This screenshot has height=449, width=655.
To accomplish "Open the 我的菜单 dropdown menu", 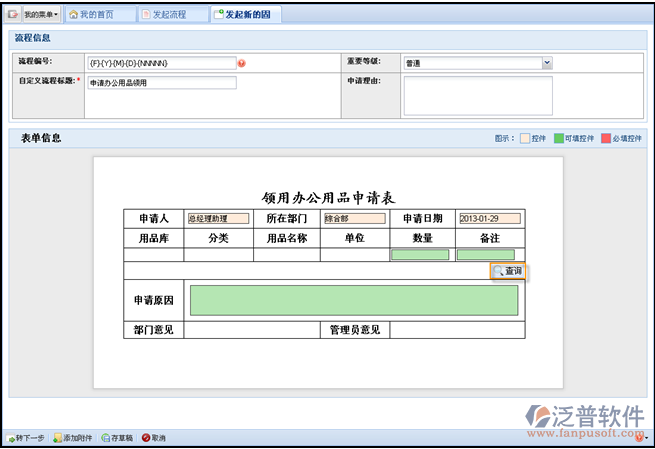I will click(41, 15).
